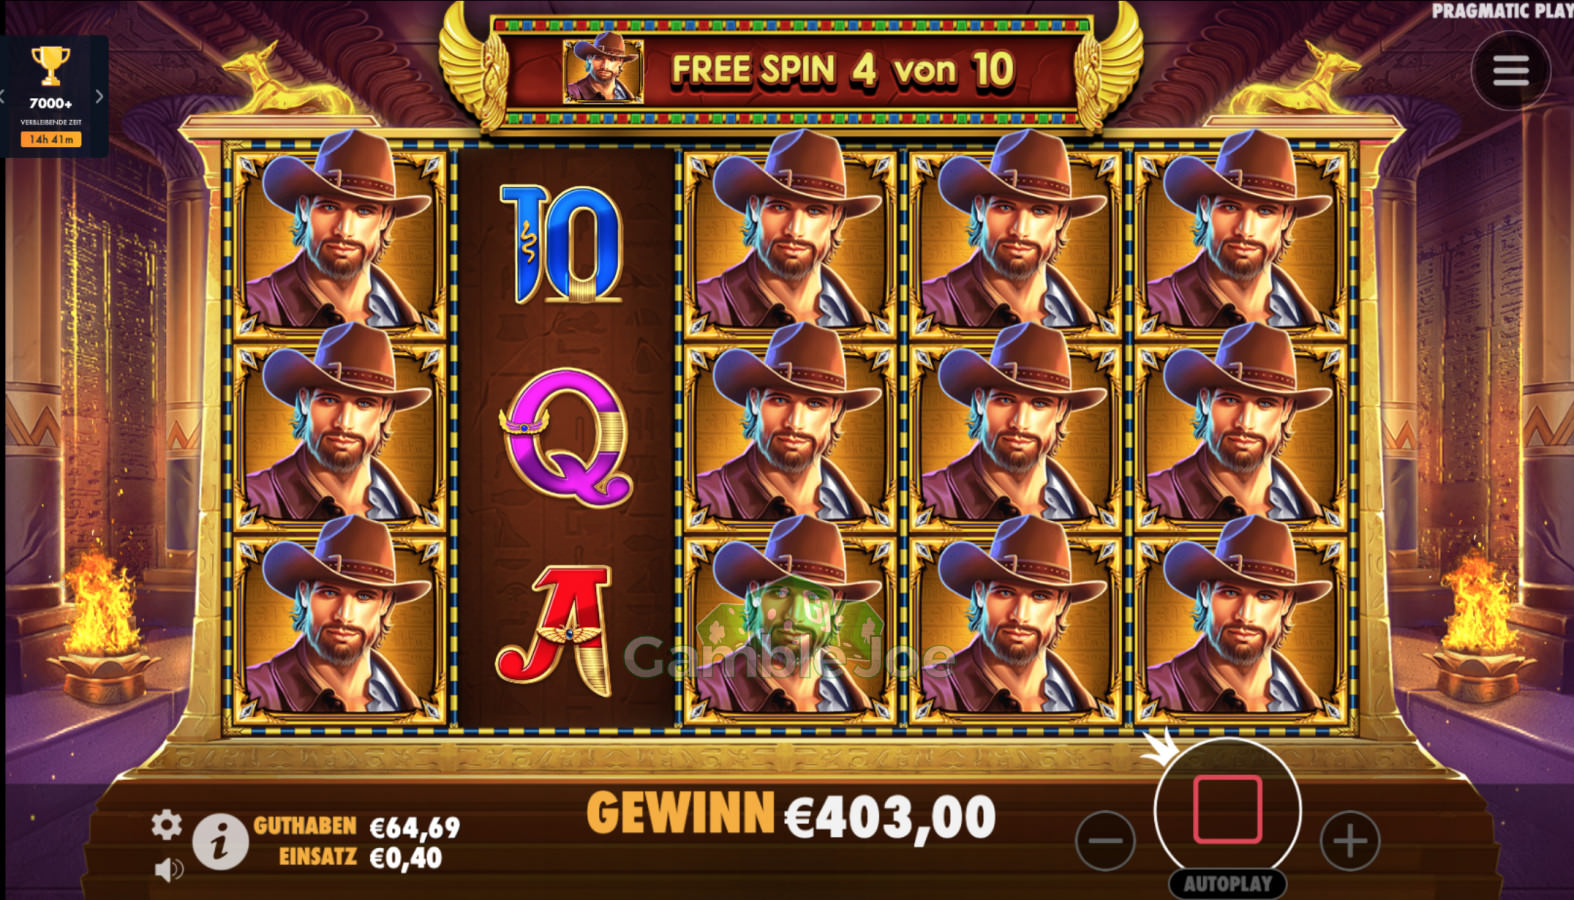The image size is (1574, 900).
Task: Click the Free Spin 4 von 10 banner
Action: (844, 70)
